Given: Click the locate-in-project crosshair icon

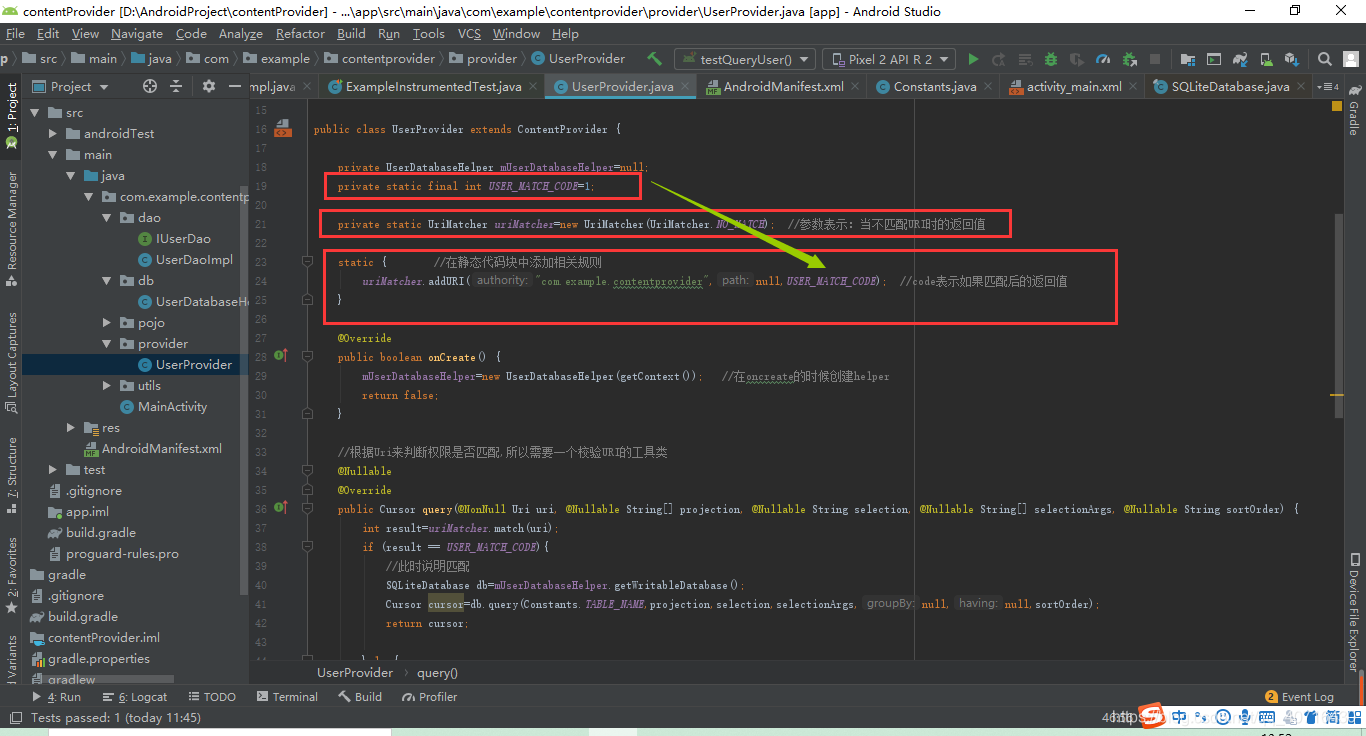Looking at the screenshot, I should pos(150,87).
